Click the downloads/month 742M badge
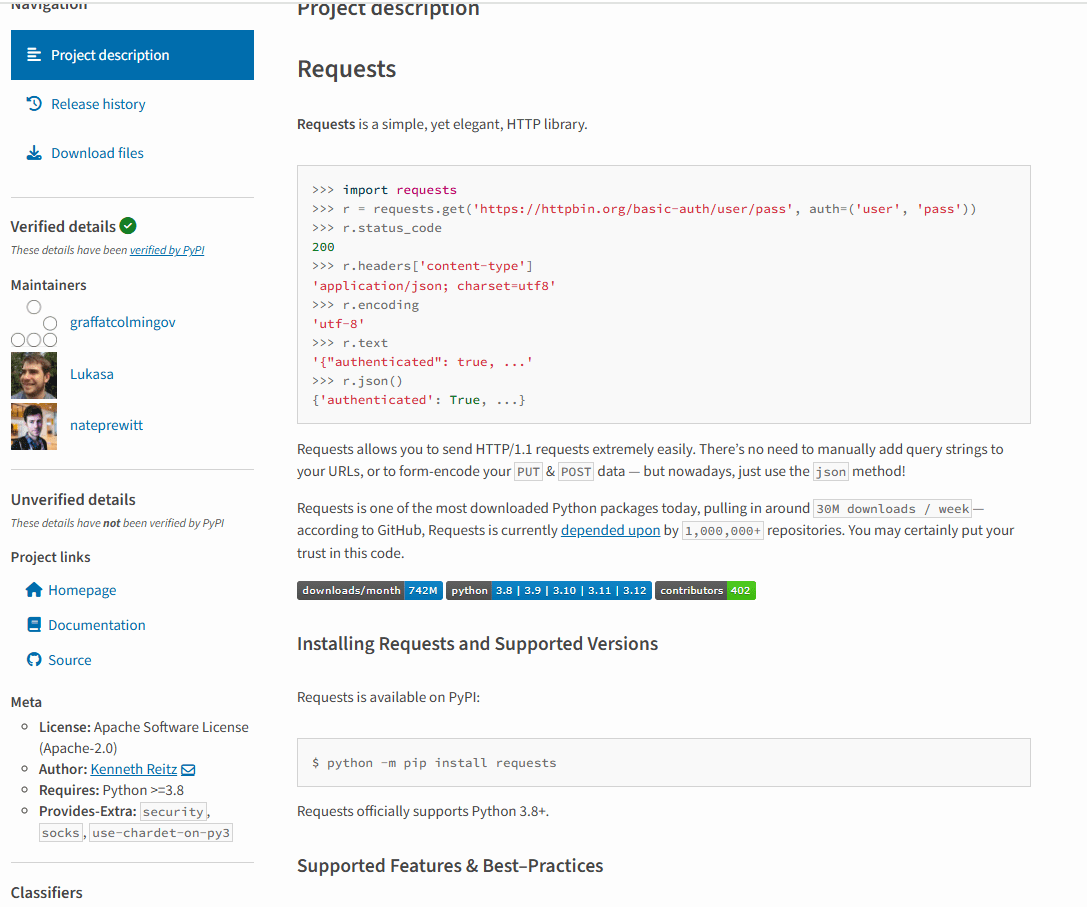 369,591
